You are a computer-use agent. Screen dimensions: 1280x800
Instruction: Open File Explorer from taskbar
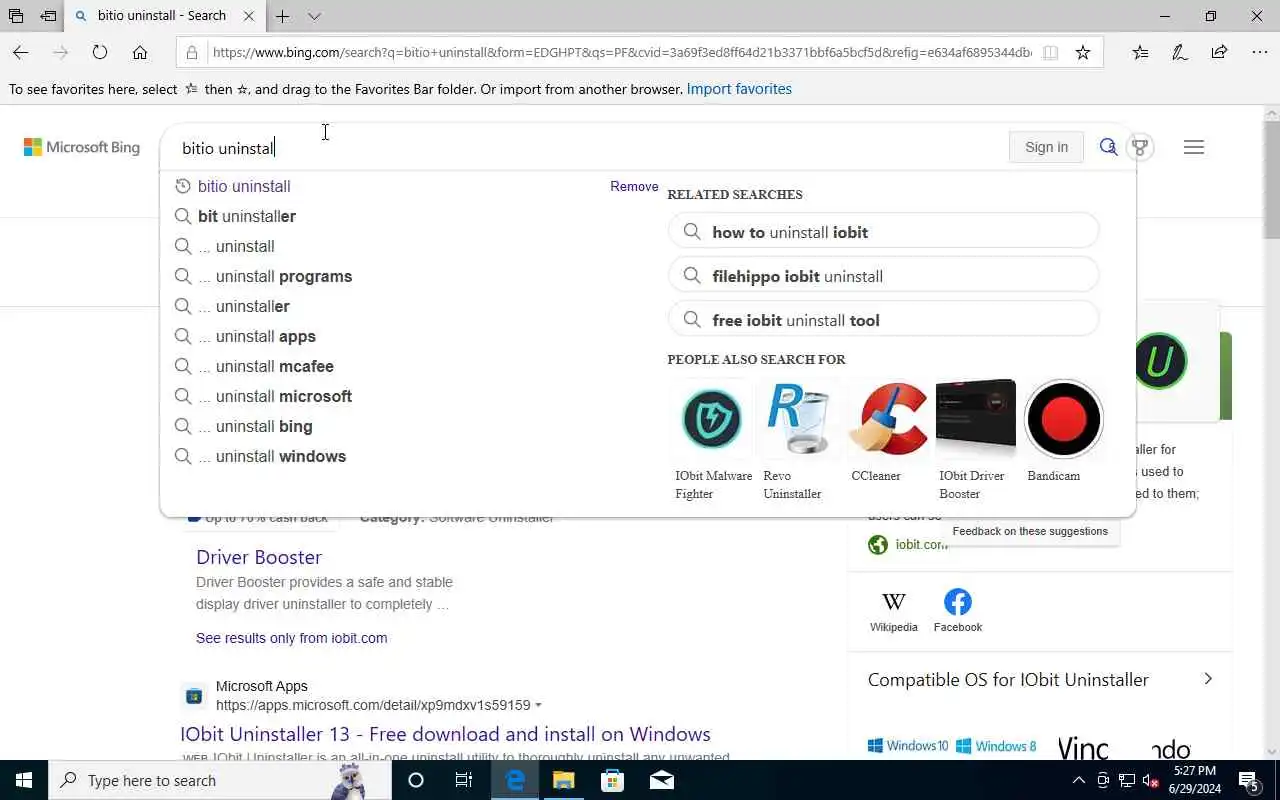pos(564,780)
